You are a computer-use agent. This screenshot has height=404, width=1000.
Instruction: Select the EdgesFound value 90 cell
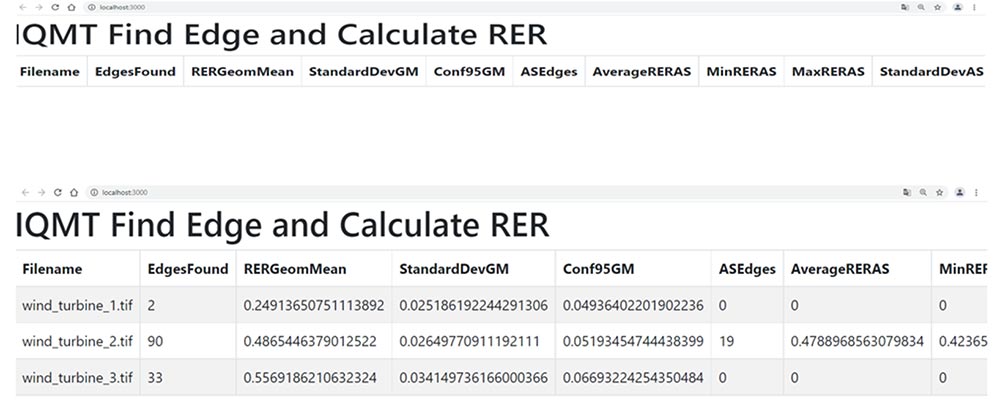[x=155, y=341]
